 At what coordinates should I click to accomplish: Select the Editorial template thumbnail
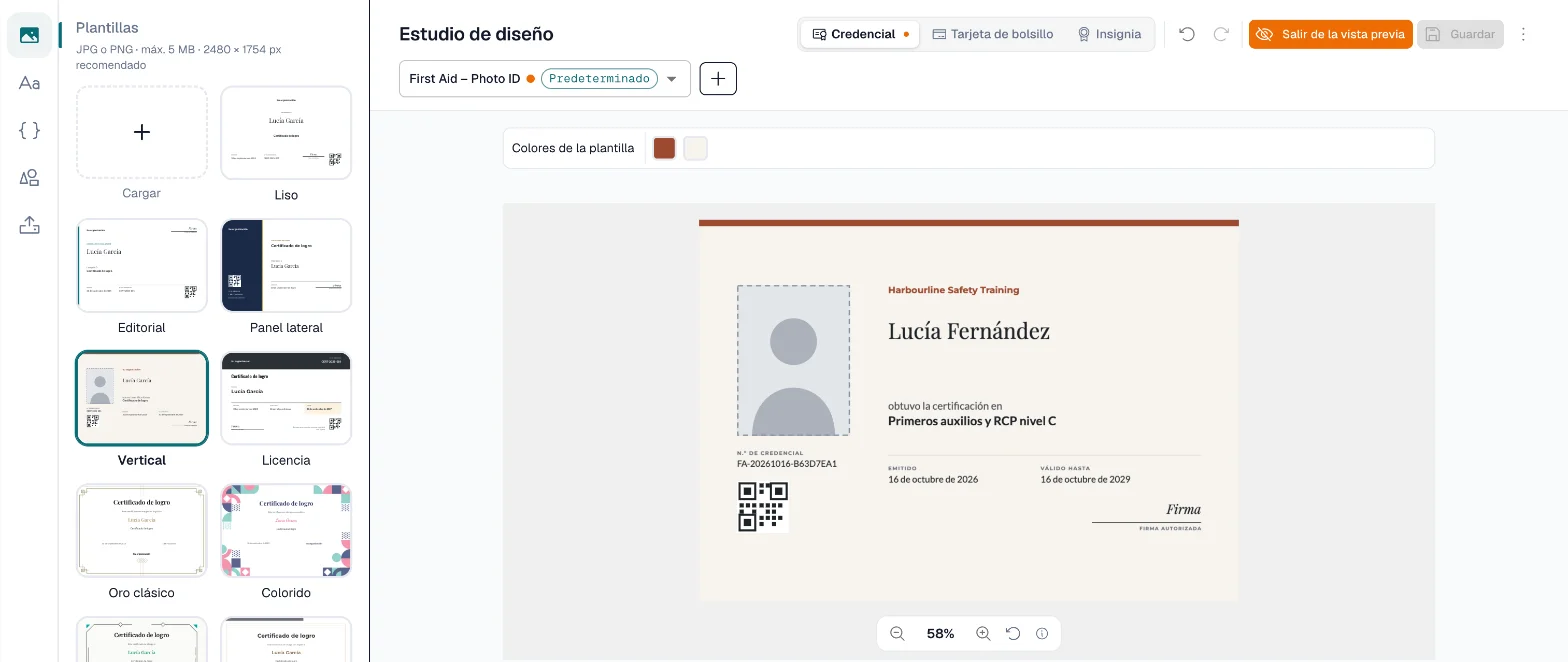tap(142, 265)
